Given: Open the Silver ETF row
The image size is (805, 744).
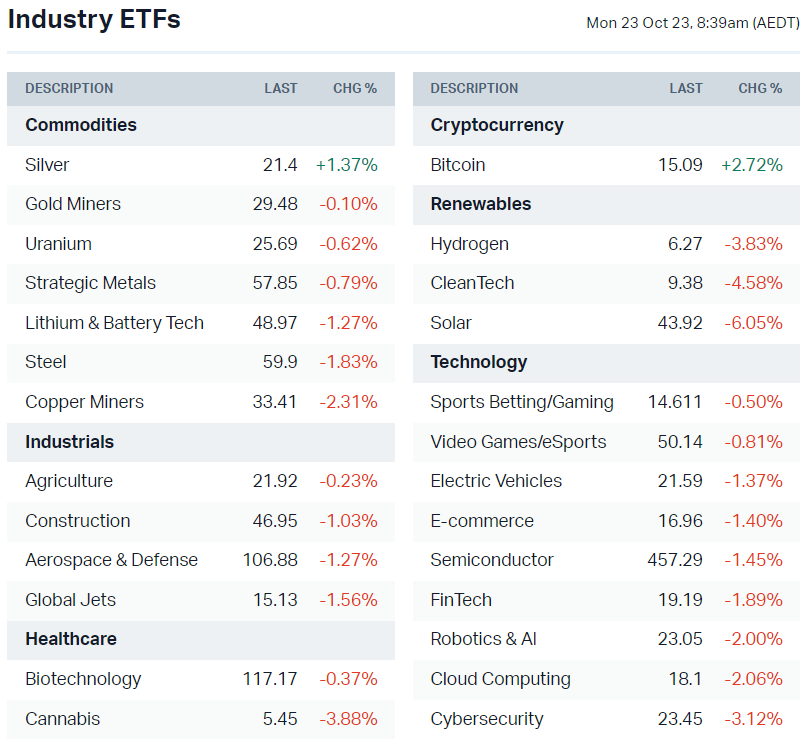Looking at the screenshot, I should click(48, 165).
